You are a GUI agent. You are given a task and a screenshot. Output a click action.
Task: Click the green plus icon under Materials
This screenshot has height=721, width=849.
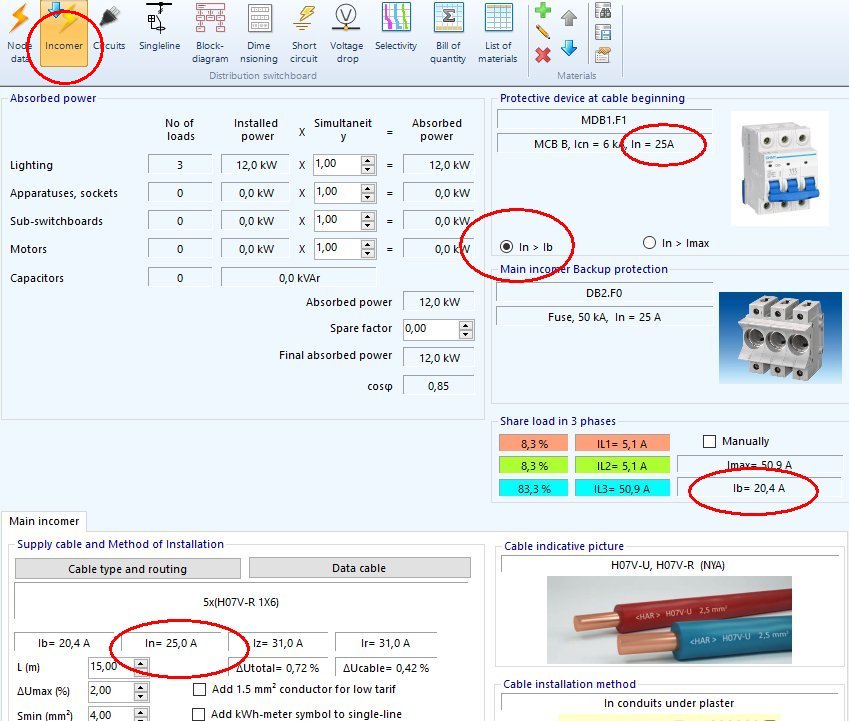coord(542,12)
